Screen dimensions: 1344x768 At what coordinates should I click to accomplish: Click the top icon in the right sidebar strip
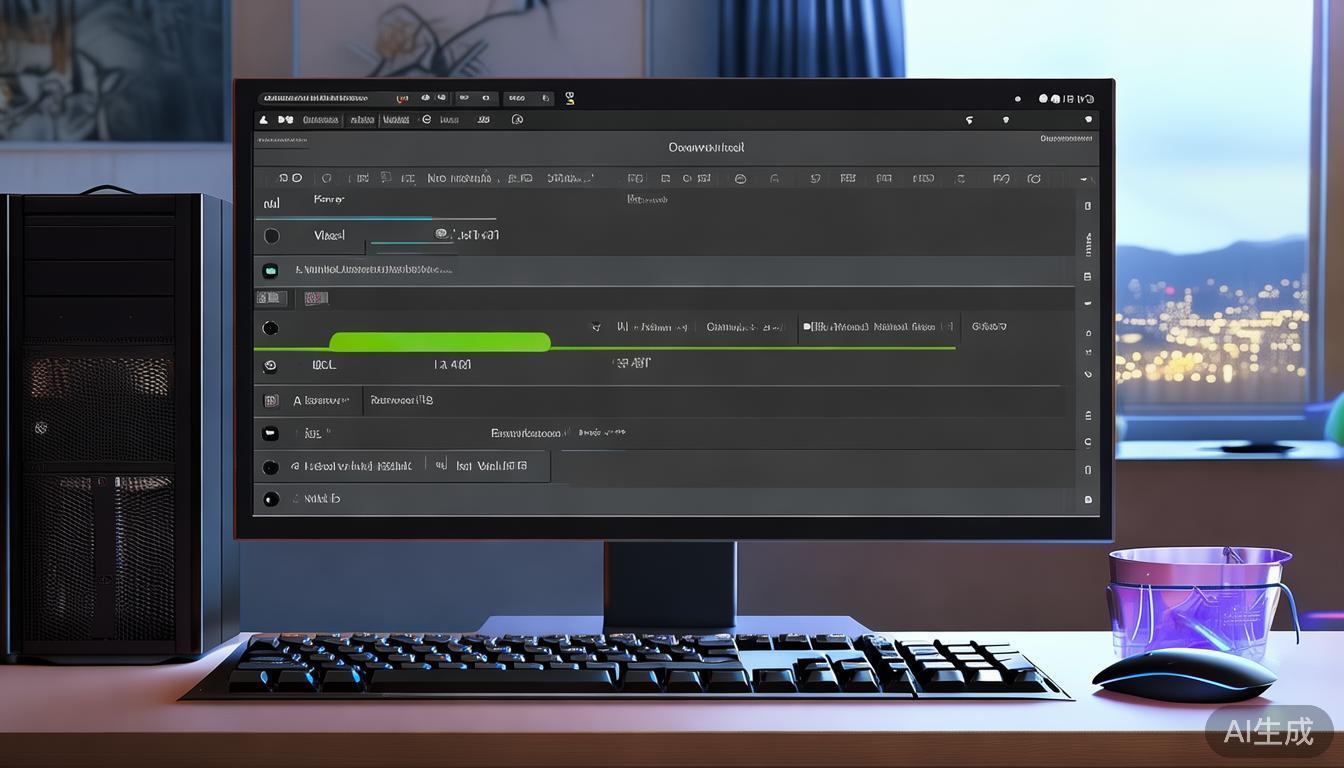[1088, 206]
